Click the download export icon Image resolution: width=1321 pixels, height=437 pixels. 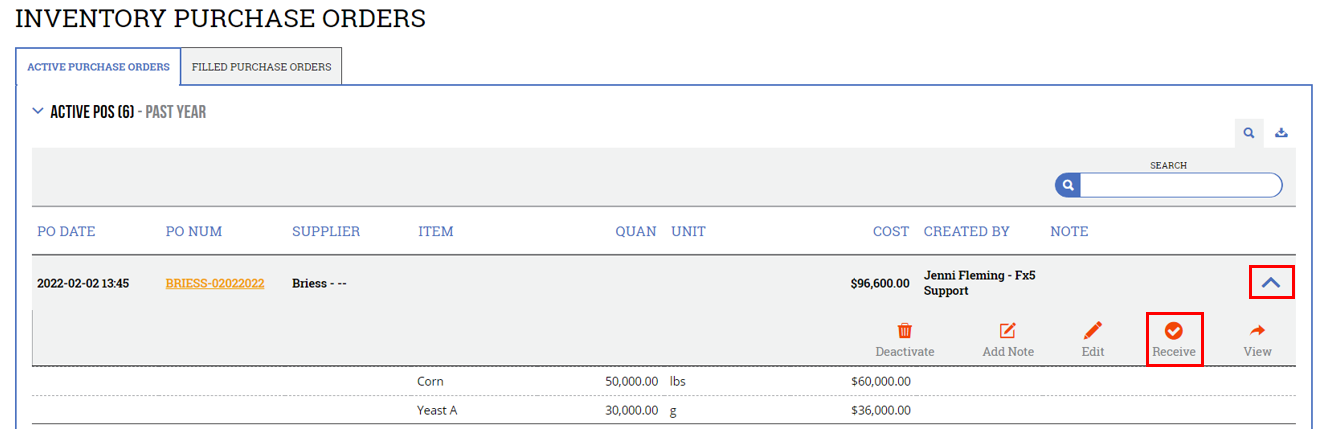click(x=1281, y=132)
